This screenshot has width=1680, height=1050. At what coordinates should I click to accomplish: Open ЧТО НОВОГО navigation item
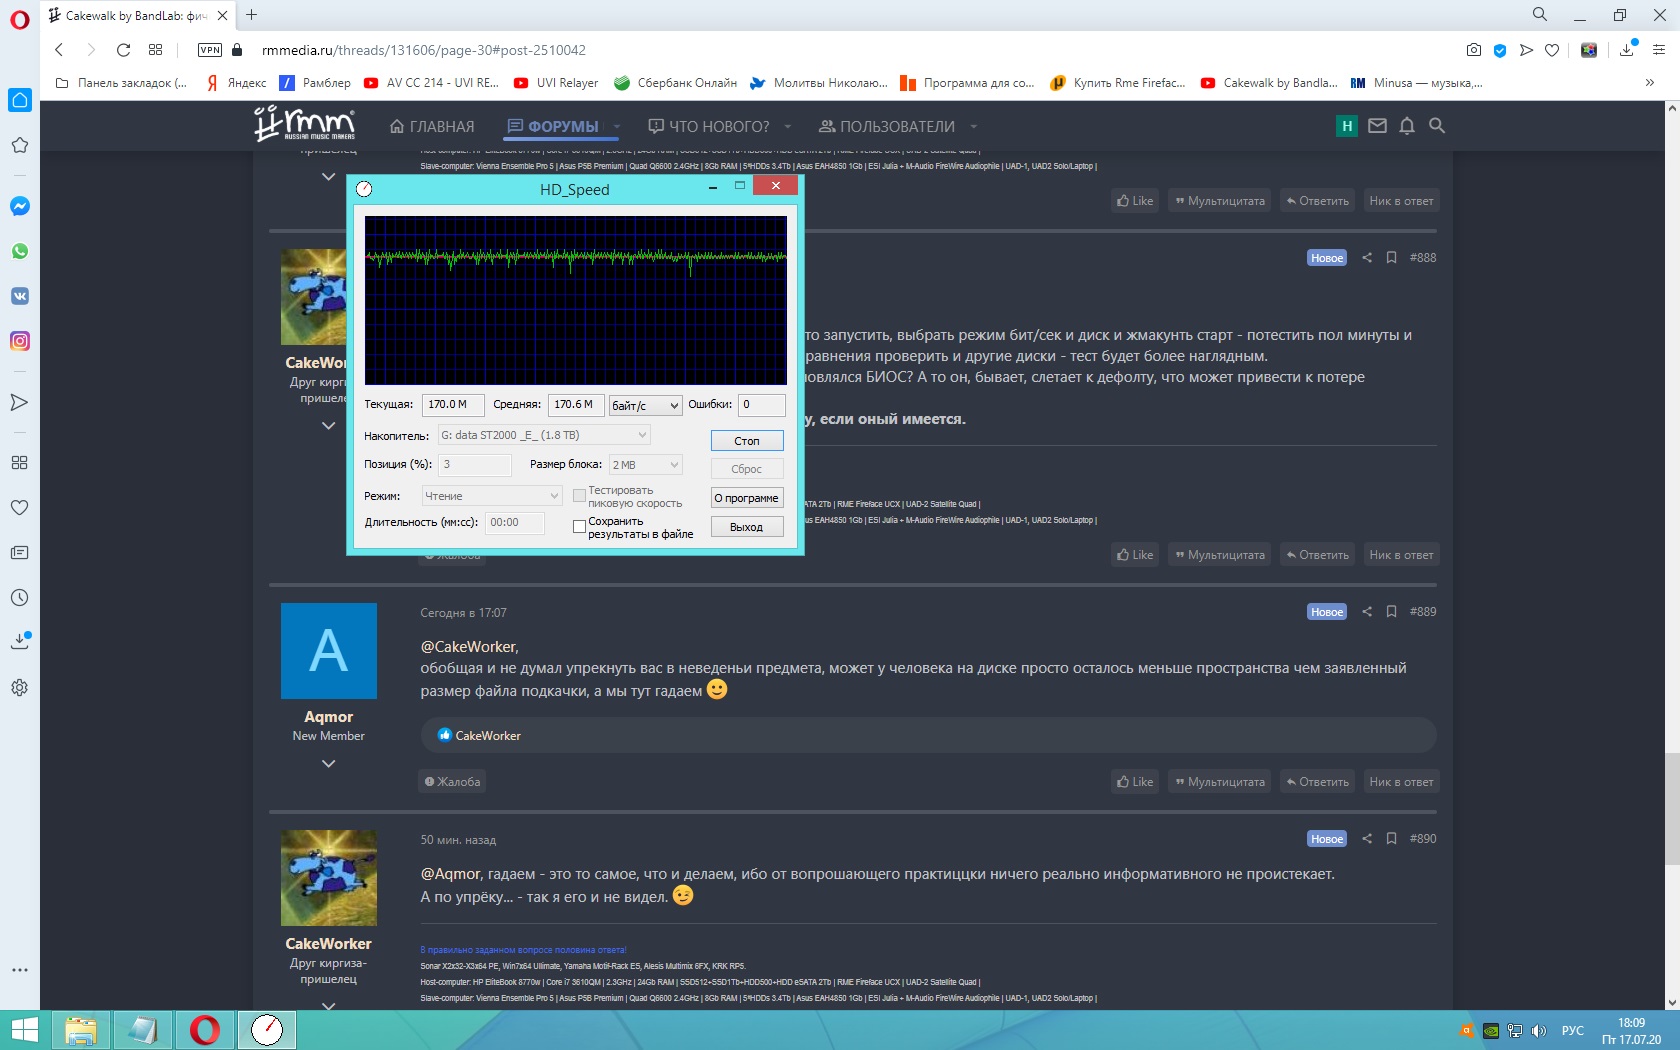(709, 127)
